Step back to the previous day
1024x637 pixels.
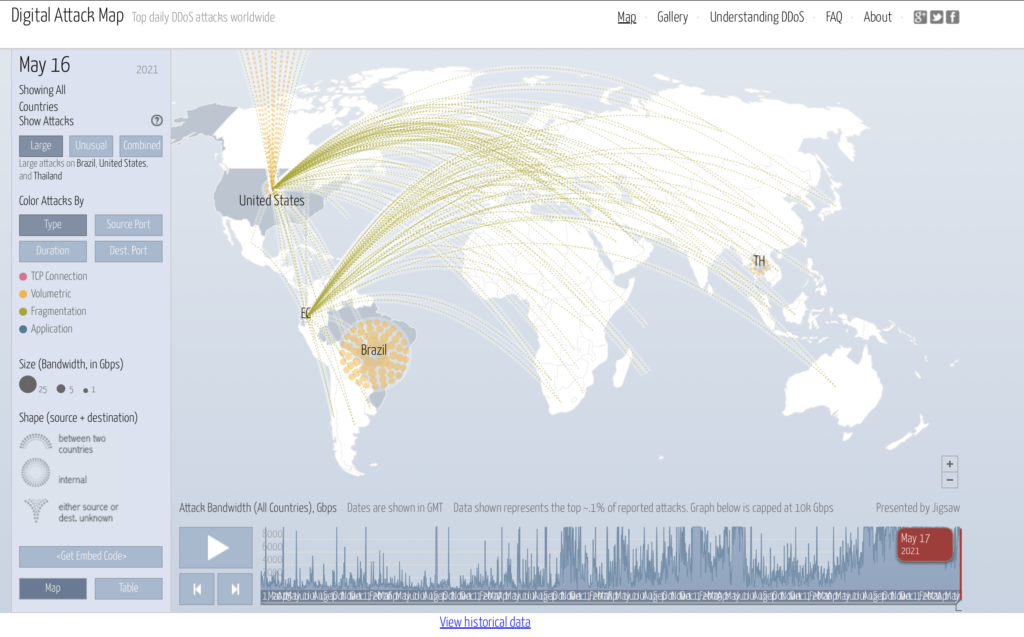pos(197,589)
